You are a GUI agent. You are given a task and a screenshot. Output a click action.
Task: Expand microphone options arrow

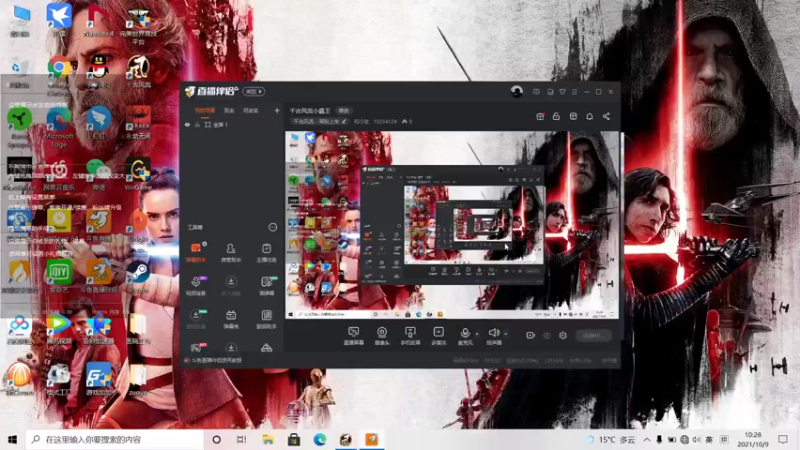point(478,334)
